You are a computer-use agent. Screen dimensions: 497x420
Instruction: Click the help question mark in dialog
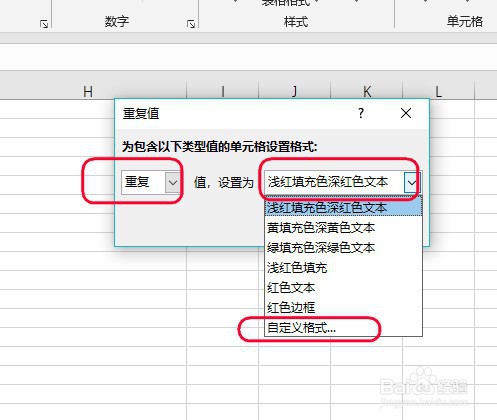click(361, 113)
